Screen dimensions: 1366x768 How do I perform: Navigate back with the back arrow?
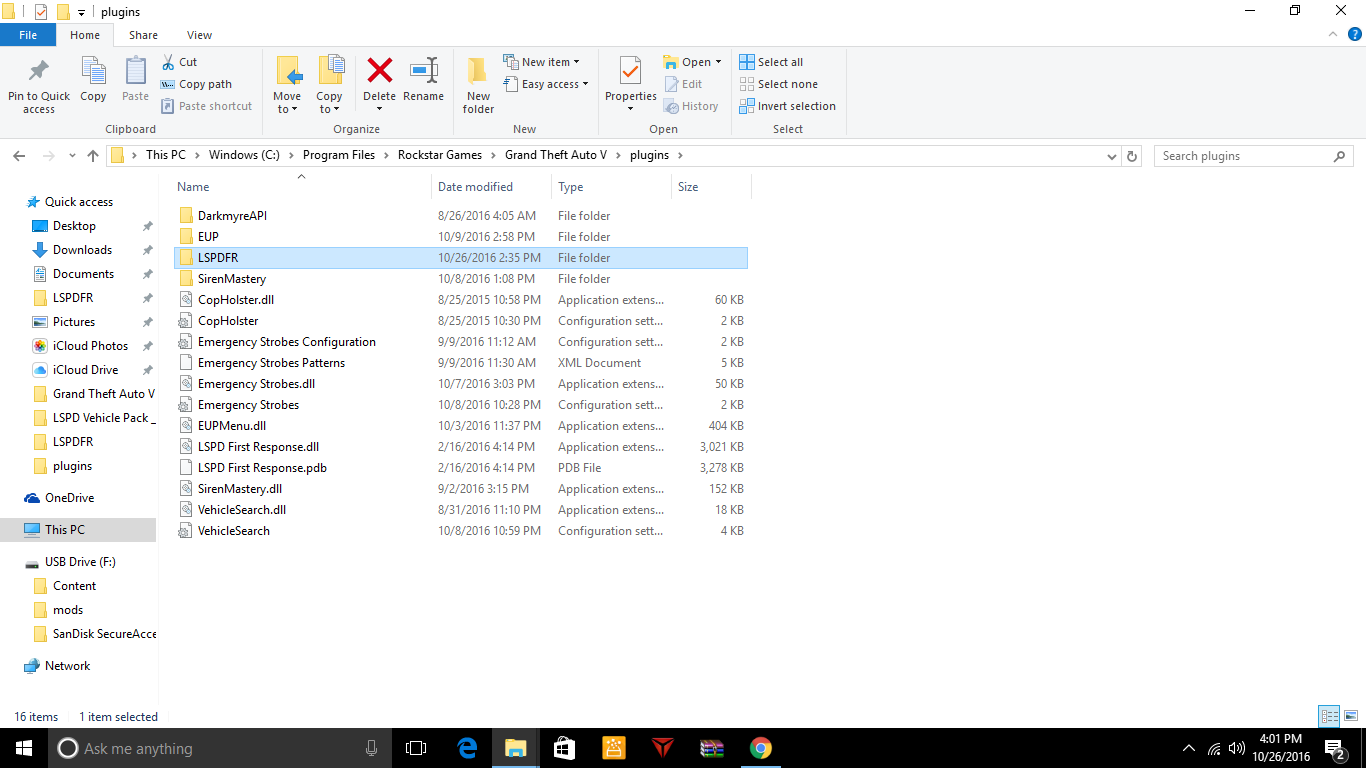click(19, 156)
